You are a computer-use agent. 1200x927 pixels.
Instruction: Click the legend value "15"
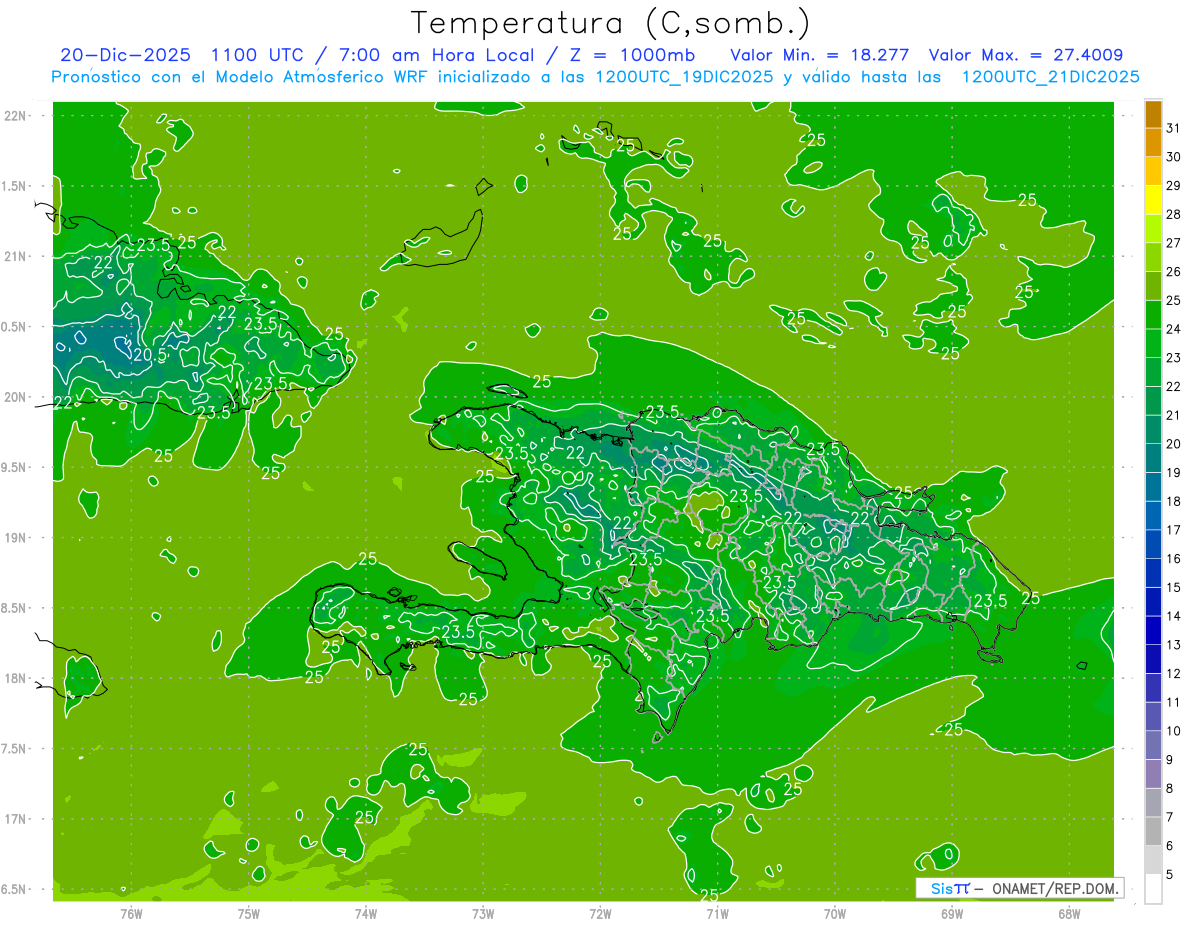pos(1174,587)
